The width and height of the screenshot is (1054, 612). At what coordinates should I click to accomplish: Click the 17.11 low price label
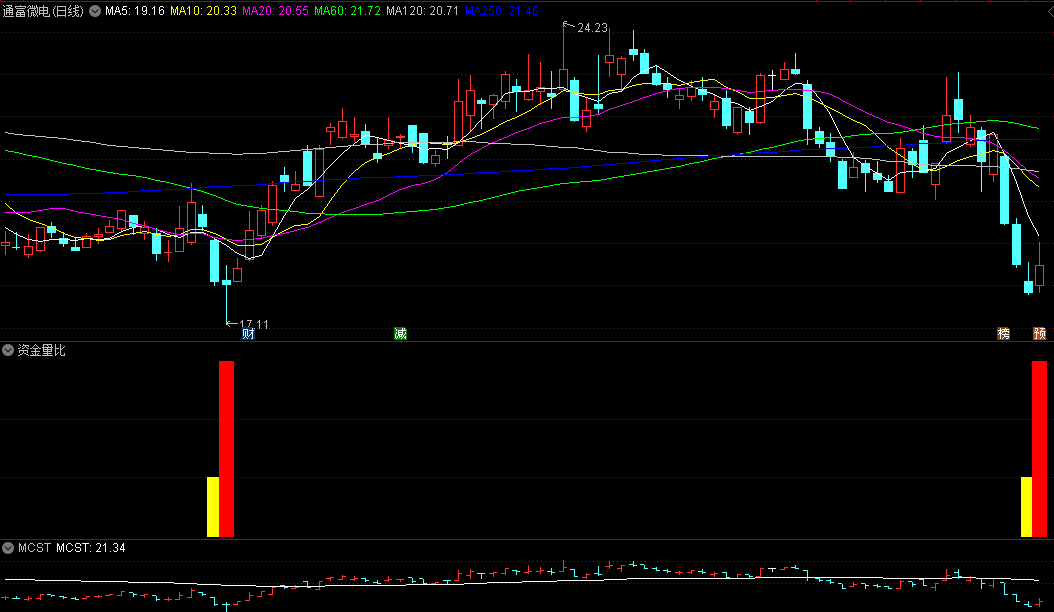coord(253,324)
